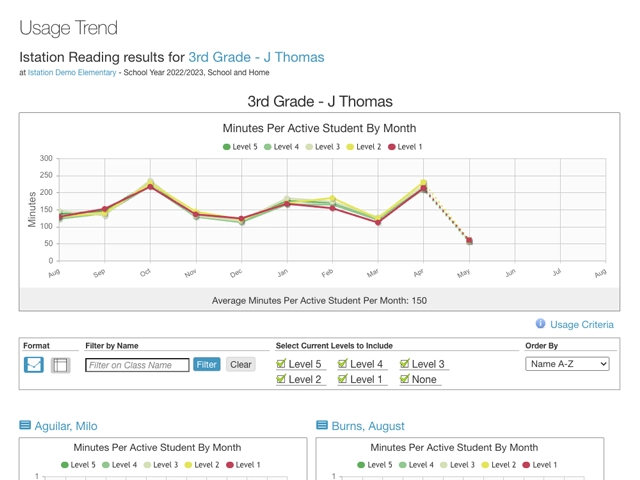Click the Level 1 October data point
This screenshot has width=640, height=480.
pyautogui.click(x=150, y=187)
